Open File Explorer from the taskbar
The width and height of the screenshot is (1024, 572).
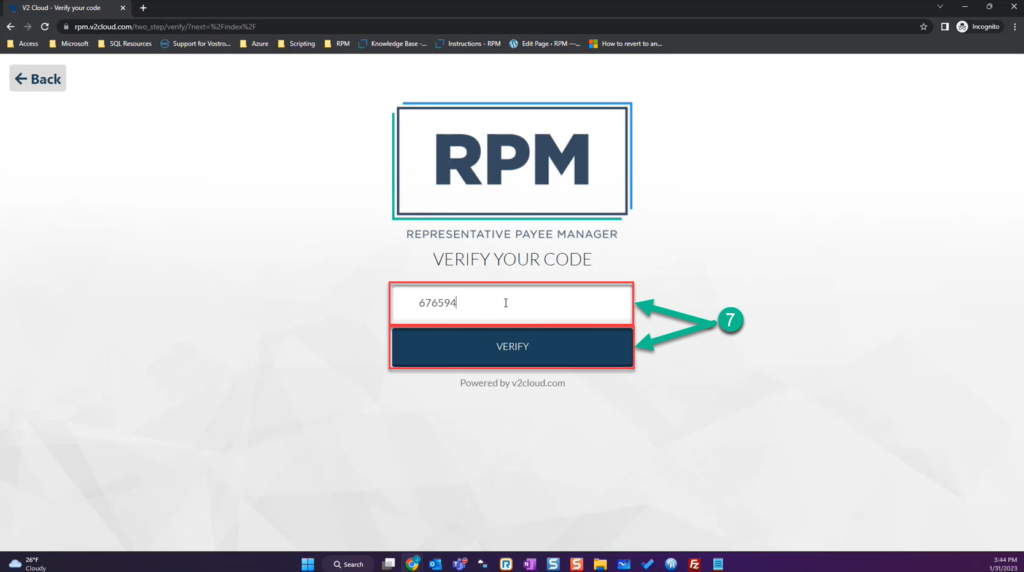600,564
